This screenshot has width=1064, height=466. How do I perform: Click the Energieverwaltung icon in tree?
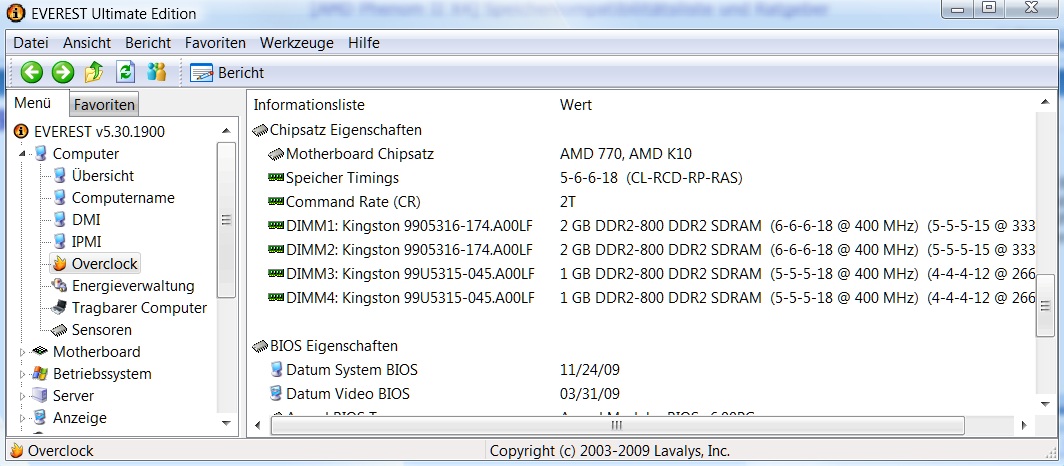pyautogui.click(x=60, y=286)
